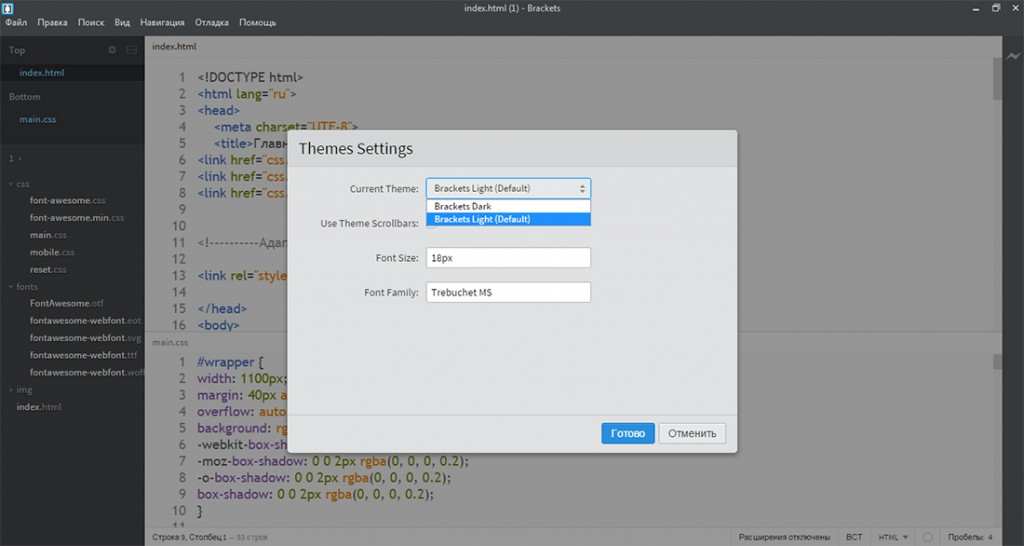
Task: Open FontAwesome.otf in file tree
Action: coord(66,303)
